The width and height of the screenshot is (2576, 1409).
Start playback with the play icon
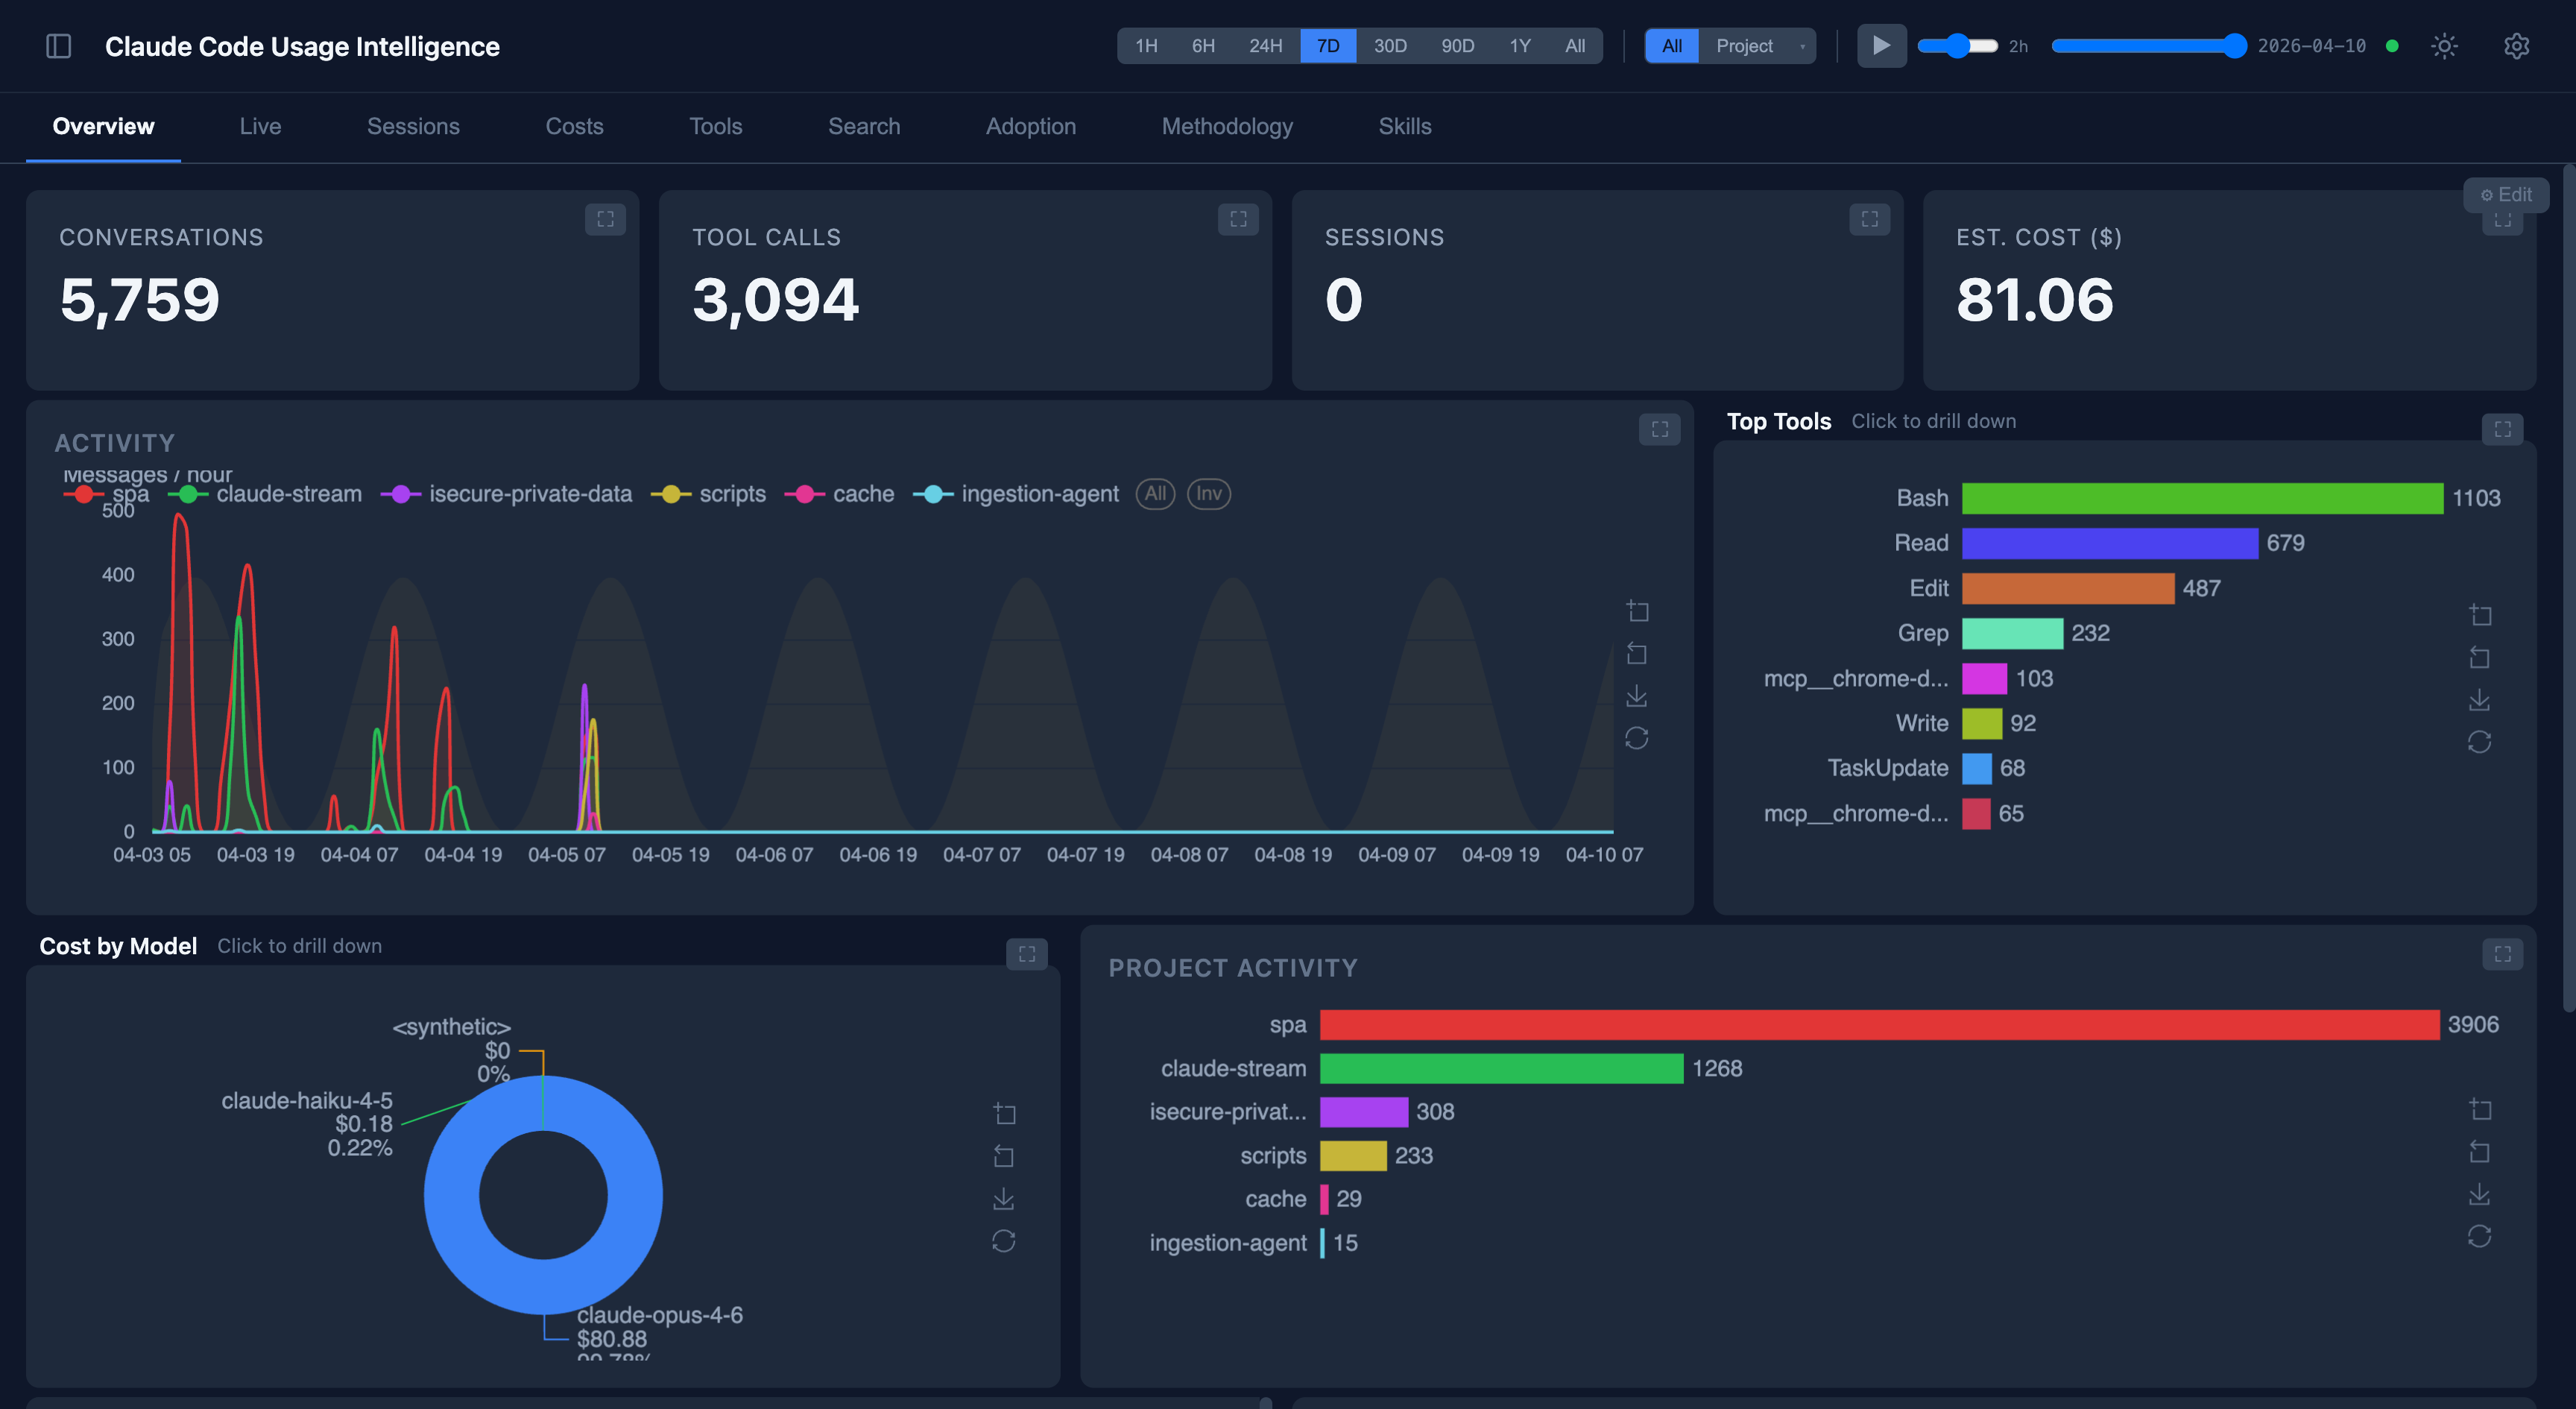tap(1882, 46)
